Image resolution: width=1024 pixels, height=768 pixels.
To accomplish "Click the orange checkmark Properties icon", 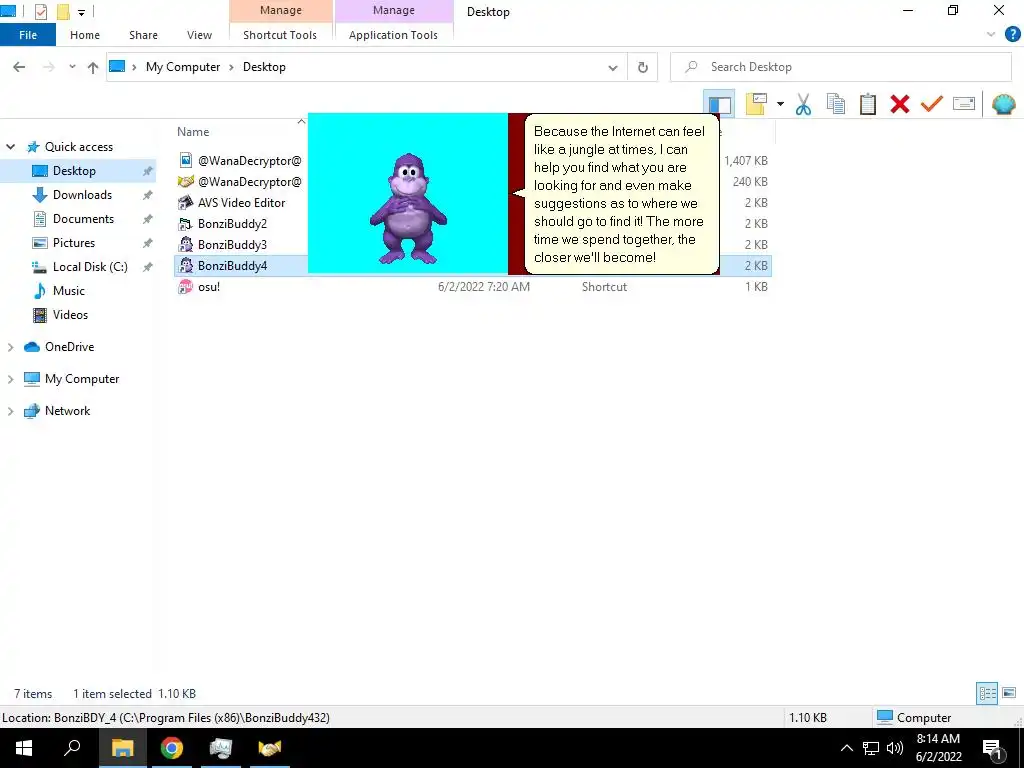I will point(932,104).
